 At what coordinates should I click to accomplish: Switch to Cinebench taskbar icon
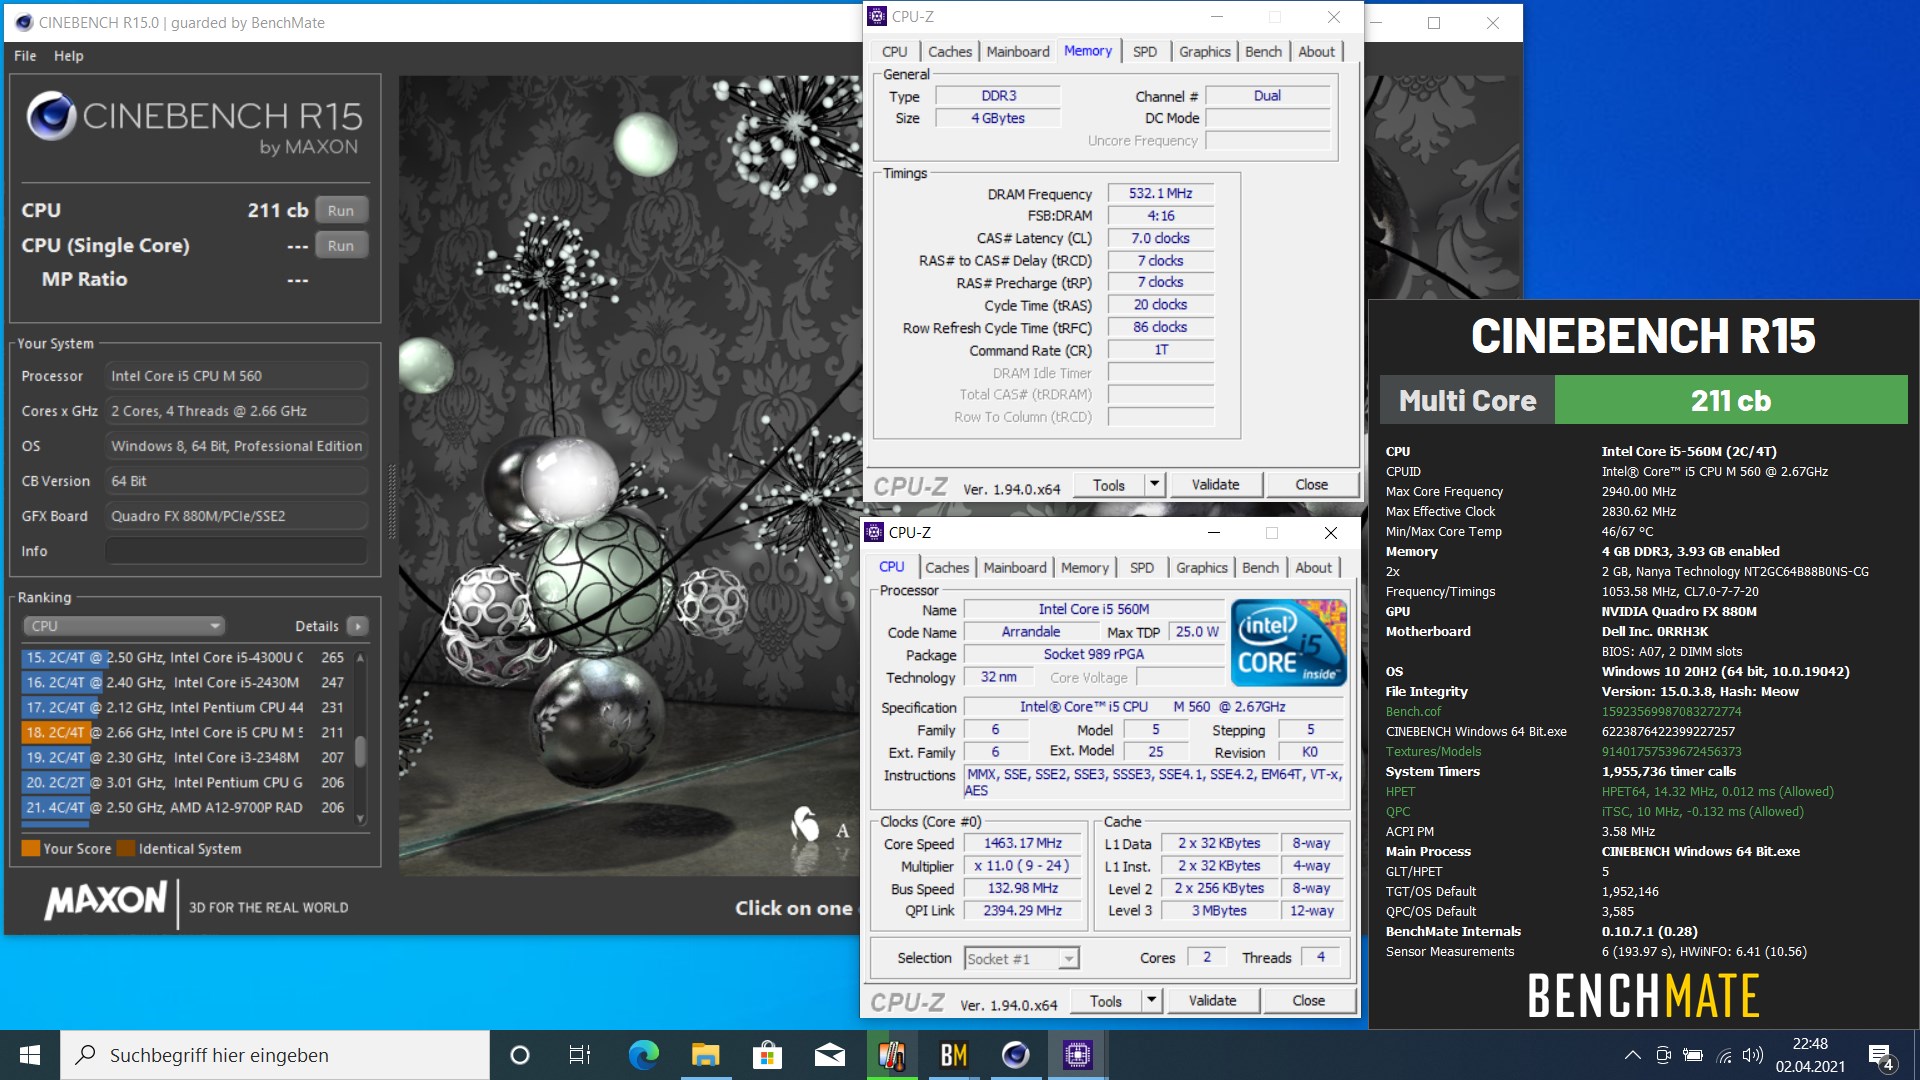[x=1015, y=1055]
